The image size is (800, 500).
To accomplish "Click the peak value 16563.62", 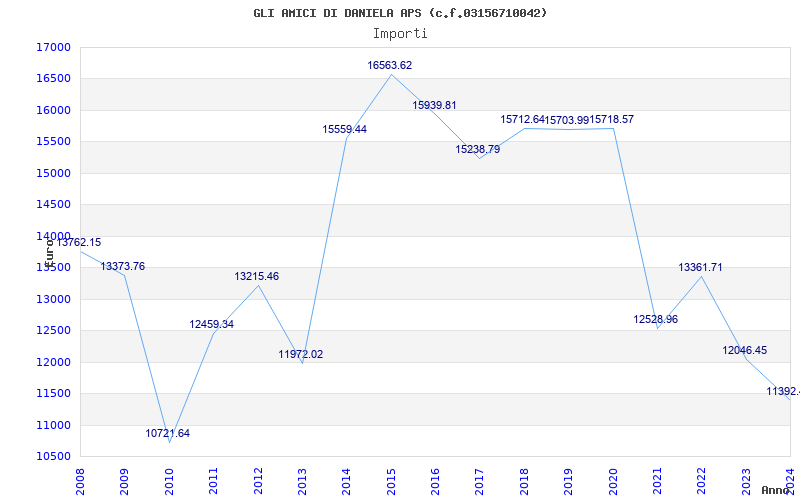I will [390, 65].
